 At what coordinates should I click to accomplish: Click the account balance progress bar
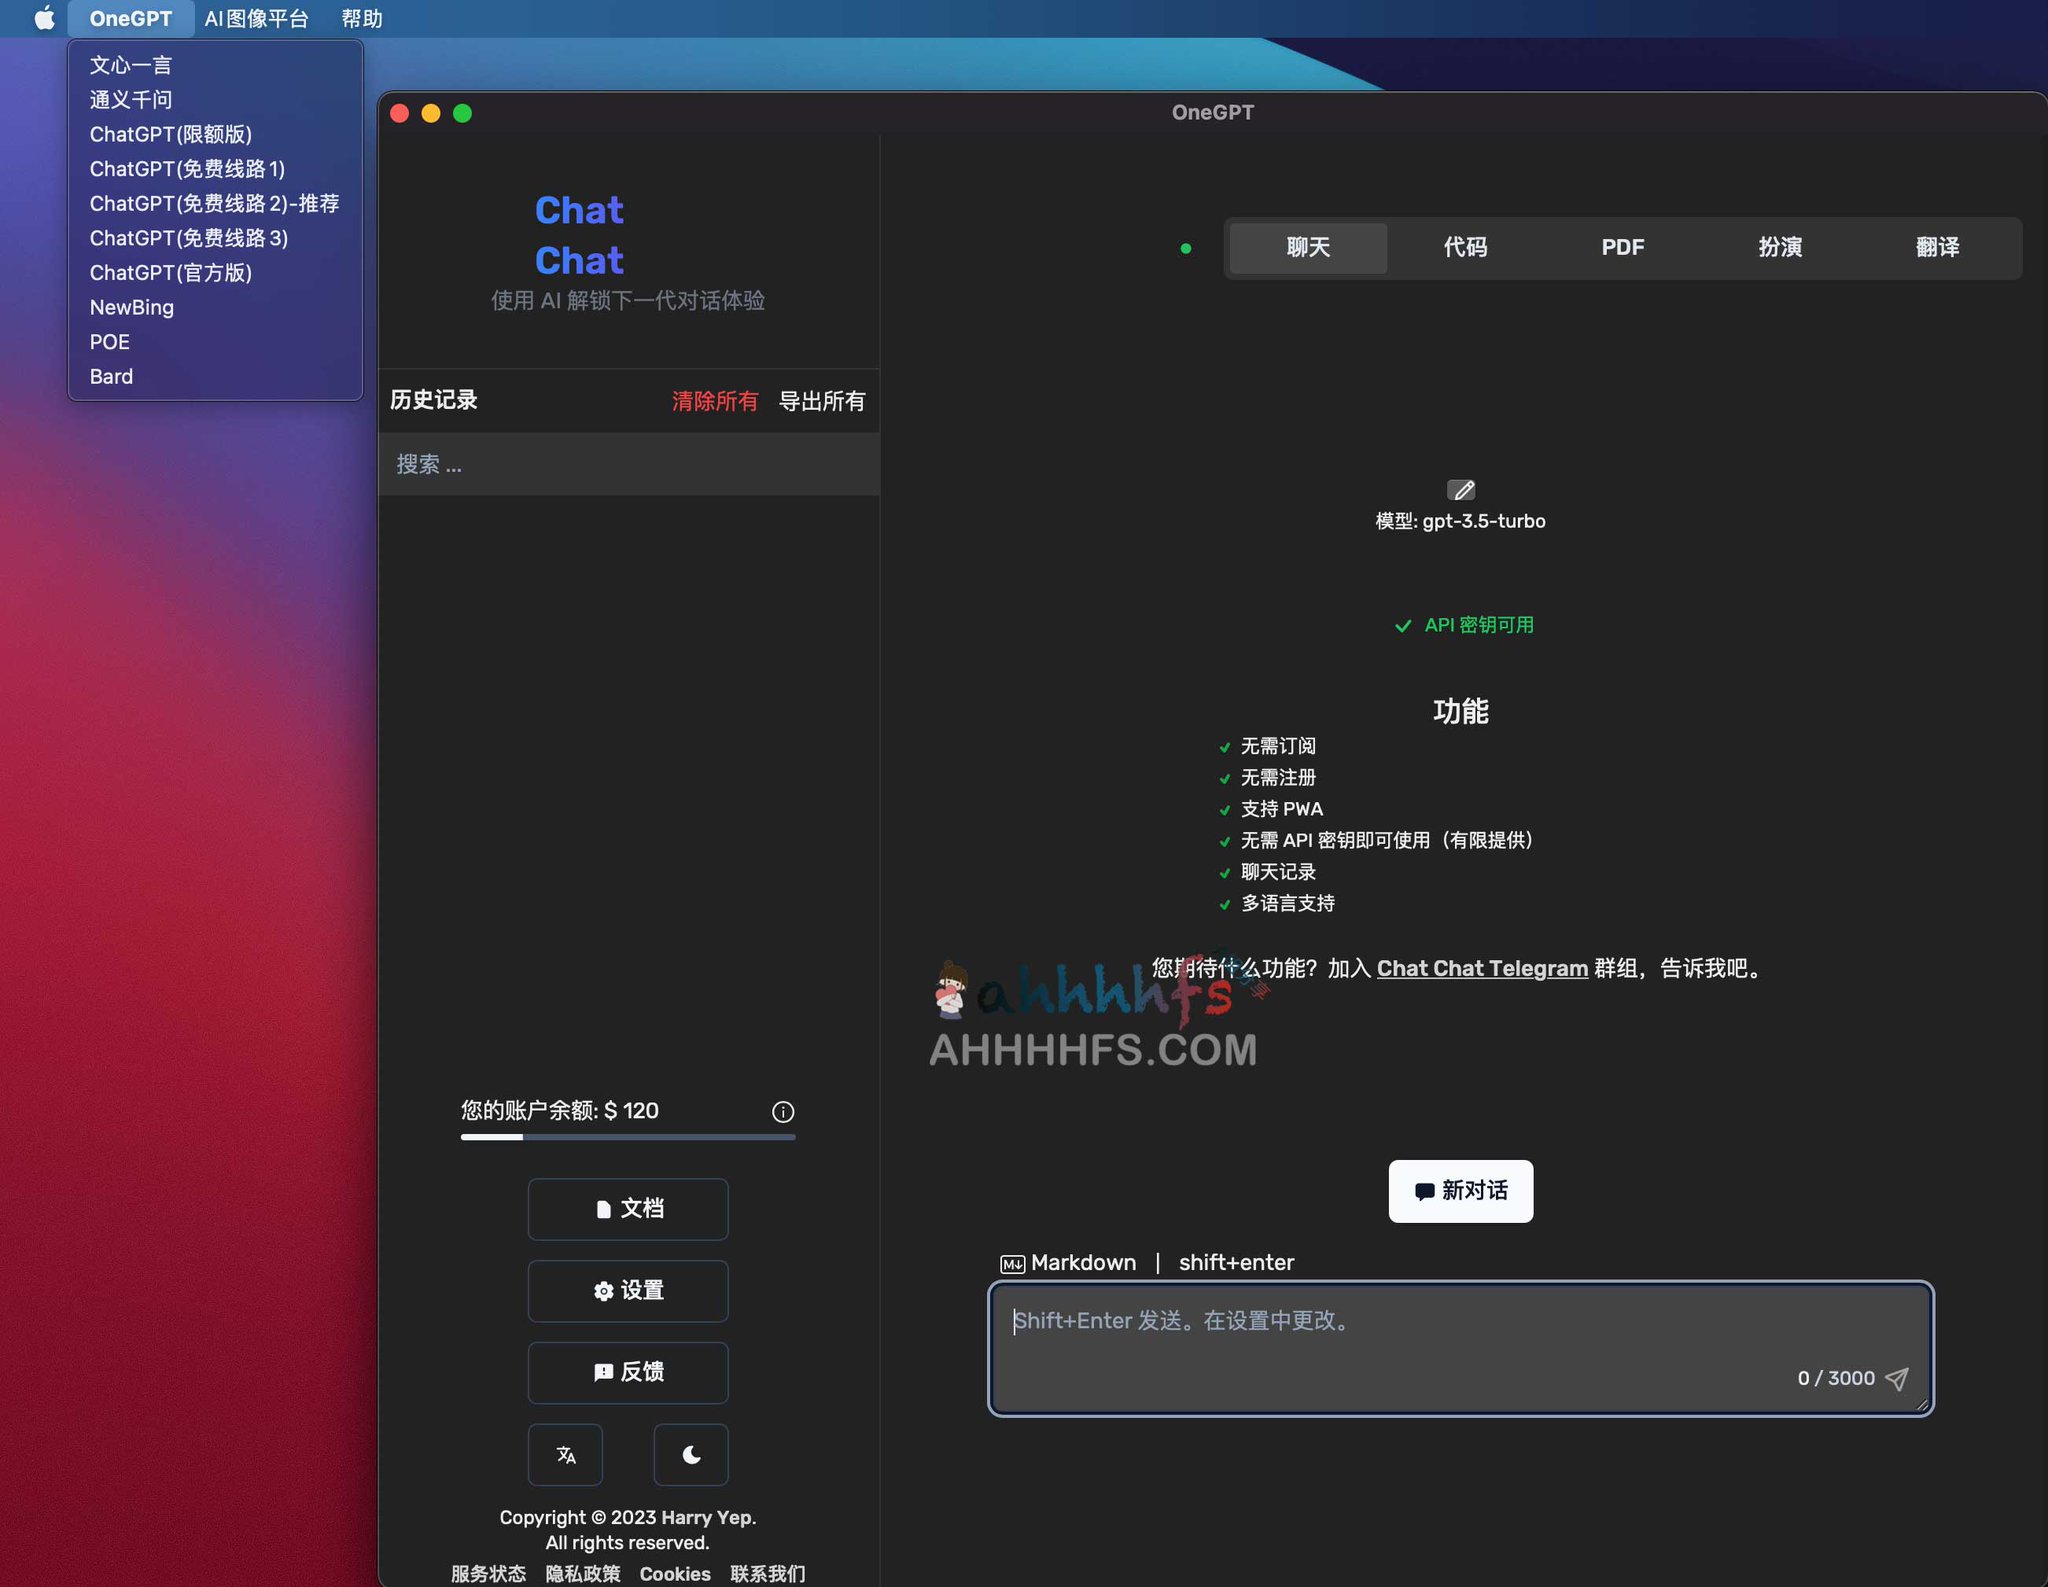click(x=627, y=1137)
